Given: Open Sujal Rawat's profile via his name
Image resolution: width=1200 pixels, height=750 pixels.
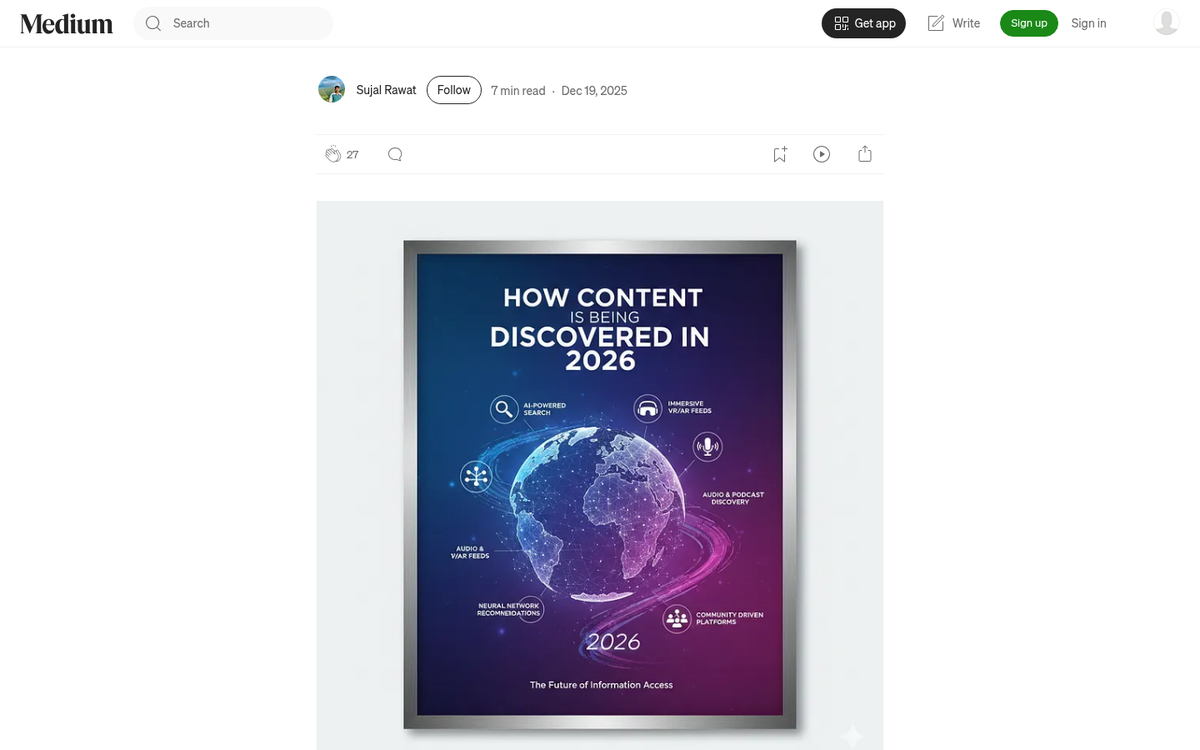Looking at the screenshot, I should [385, 89].
